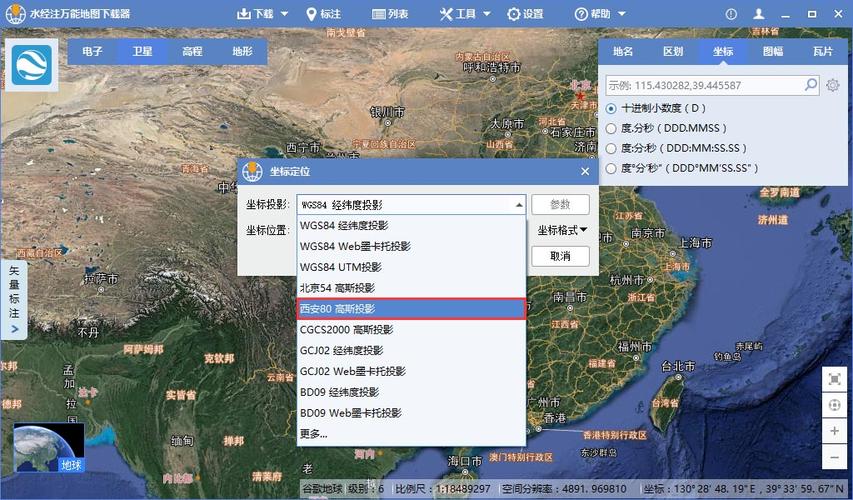Click the 取消 cancel button
This screenshot has width=853, height=500.
[560, 256]
